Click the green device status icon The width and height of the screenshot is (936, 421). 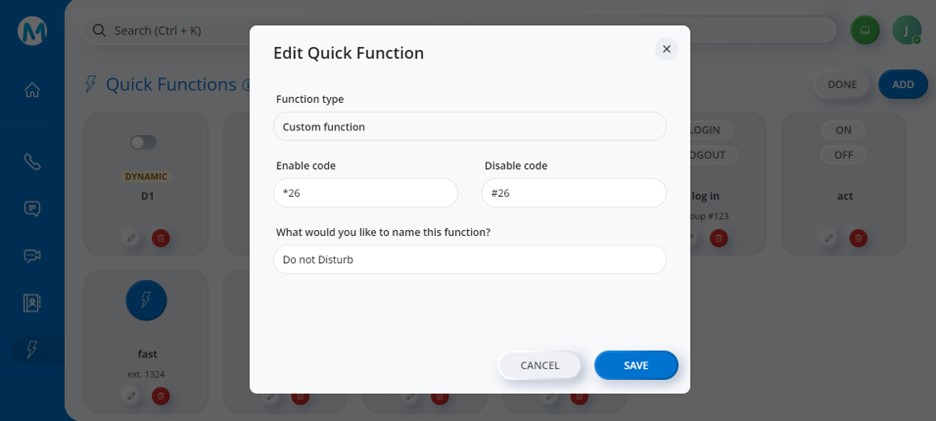click(864, 30)
